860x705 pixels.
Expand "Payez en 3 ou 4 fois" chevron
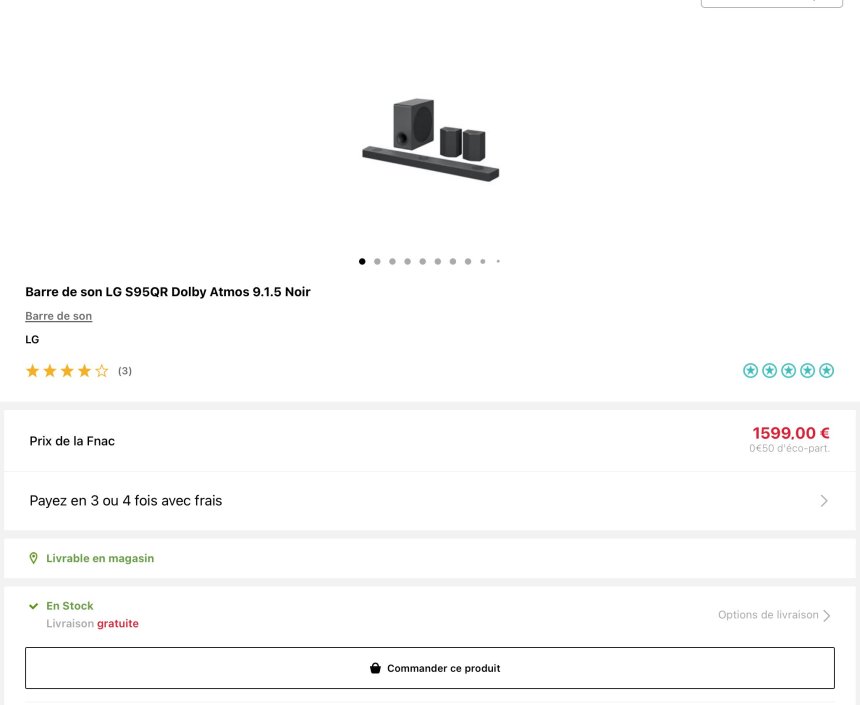[824, 501]
